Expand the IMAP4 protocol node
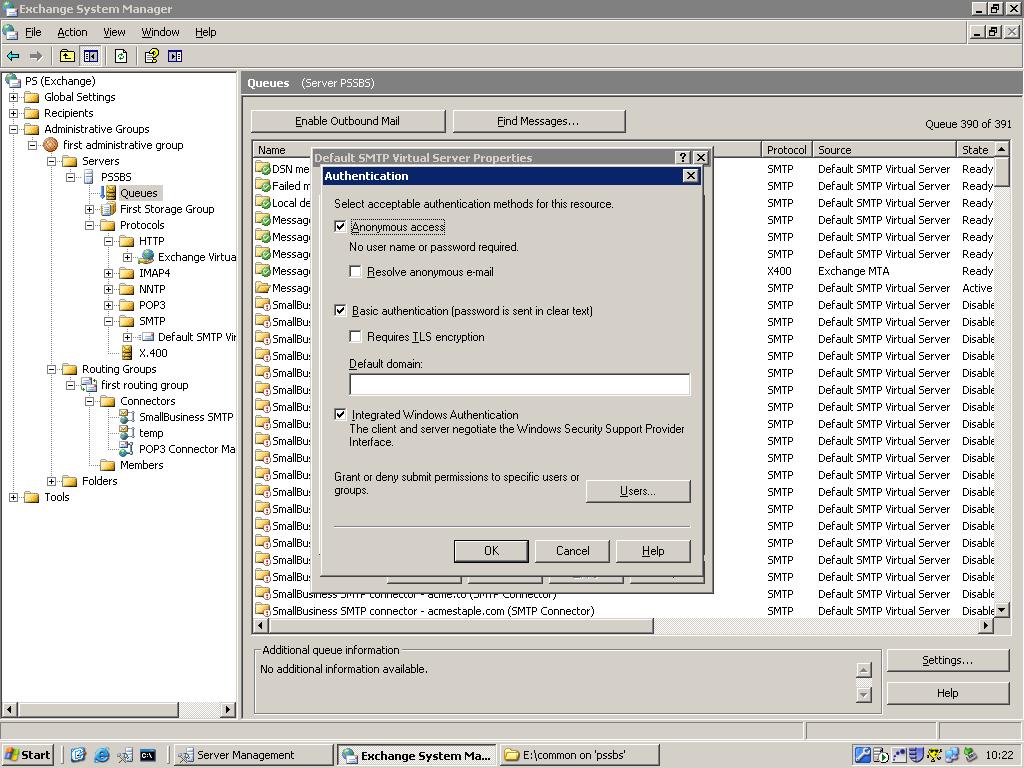The height and width of the screenshot is (768, 1024). (108, 273)
